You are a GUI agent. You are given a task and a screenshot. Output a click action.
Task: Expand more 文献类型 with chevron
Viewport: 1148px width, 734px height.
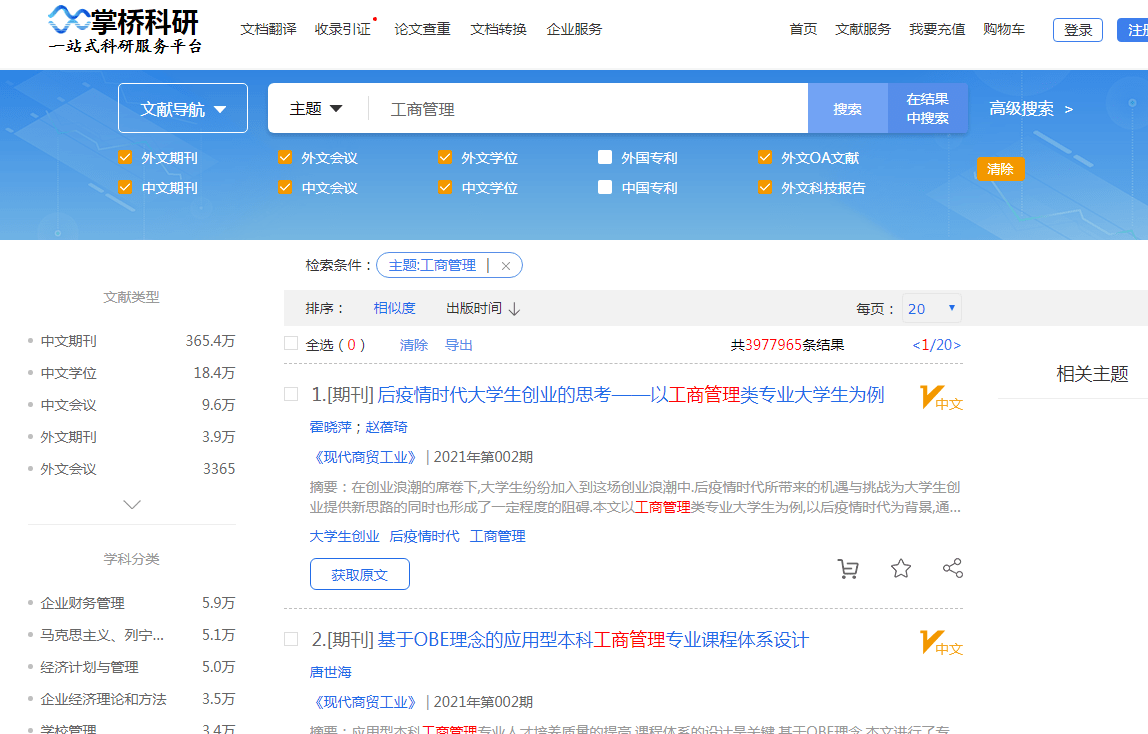coord(132,505)
